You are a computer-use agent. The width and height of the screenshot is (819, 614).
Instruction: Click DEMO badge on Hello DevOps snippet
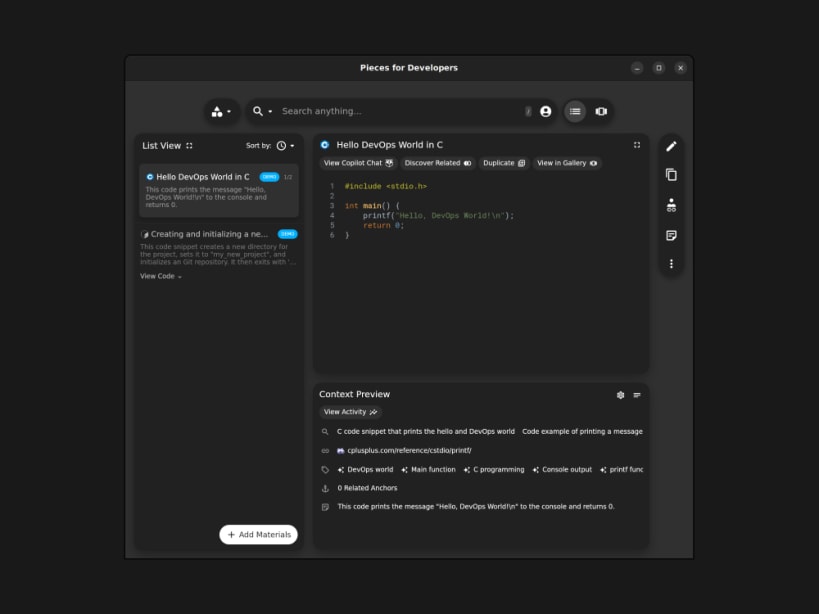tap(269, 177)
